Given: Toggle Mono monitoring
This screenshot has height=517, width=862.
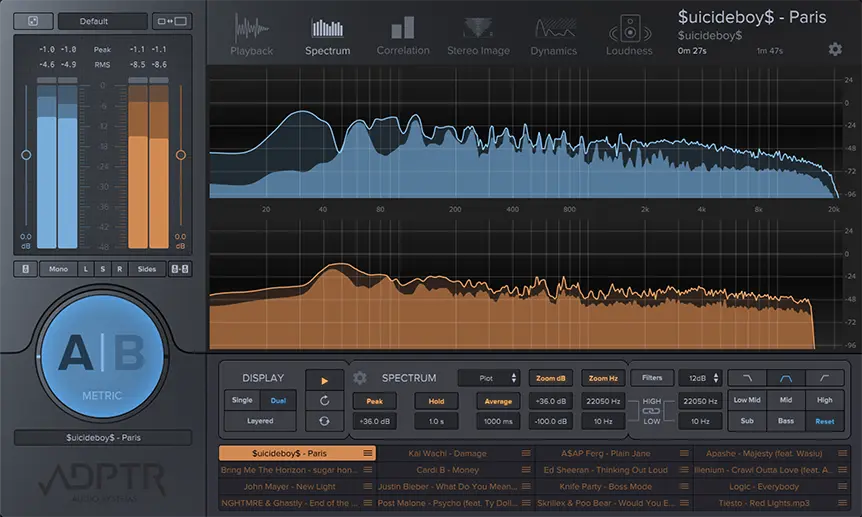Looking at the screenshot, I should [x=58, y=269].
